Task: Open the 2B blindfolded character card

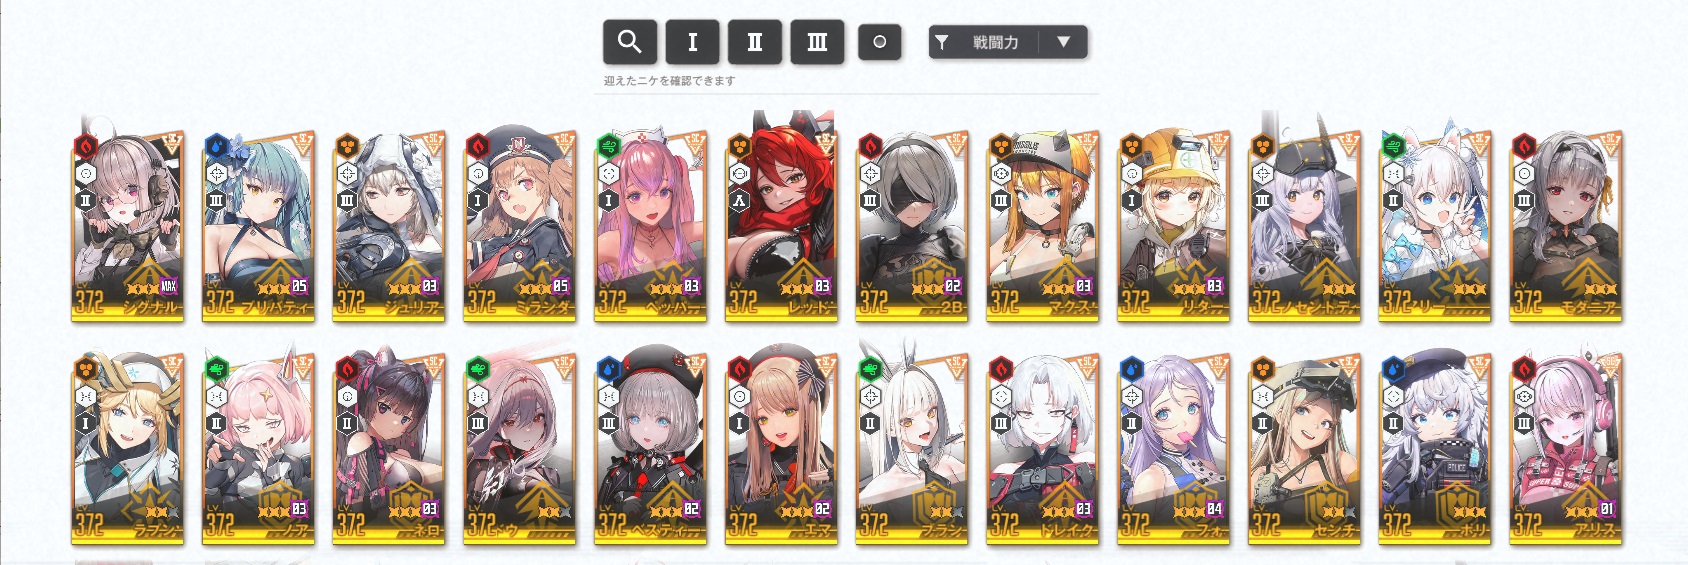Action: pyautogui.click(x=912, y=226)
